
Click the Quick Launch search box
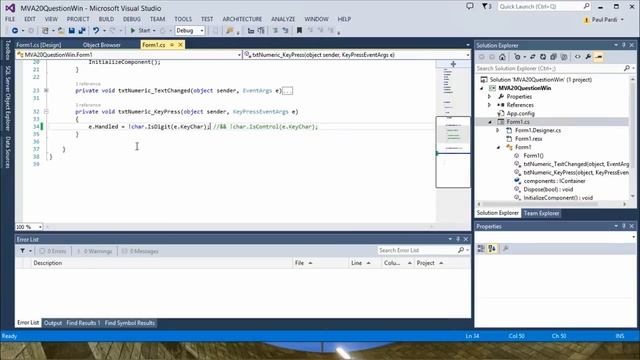coord(544,6)
